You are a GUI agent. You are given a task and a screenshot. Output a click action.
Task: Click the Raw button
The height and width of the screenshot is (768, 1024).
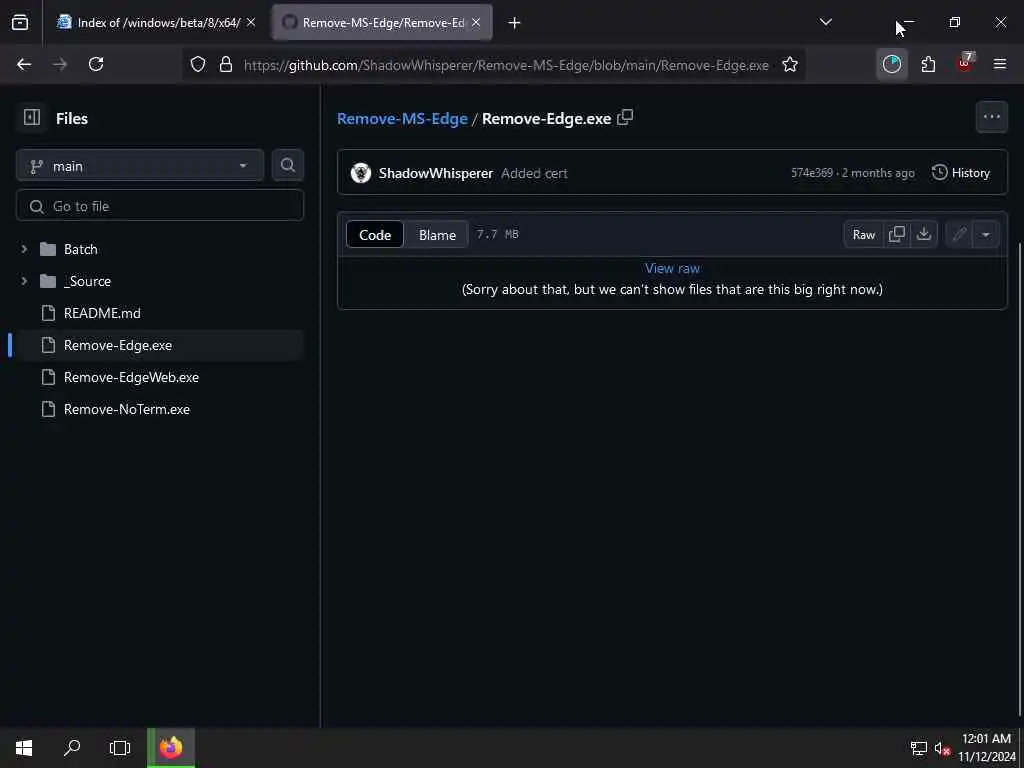863,234
